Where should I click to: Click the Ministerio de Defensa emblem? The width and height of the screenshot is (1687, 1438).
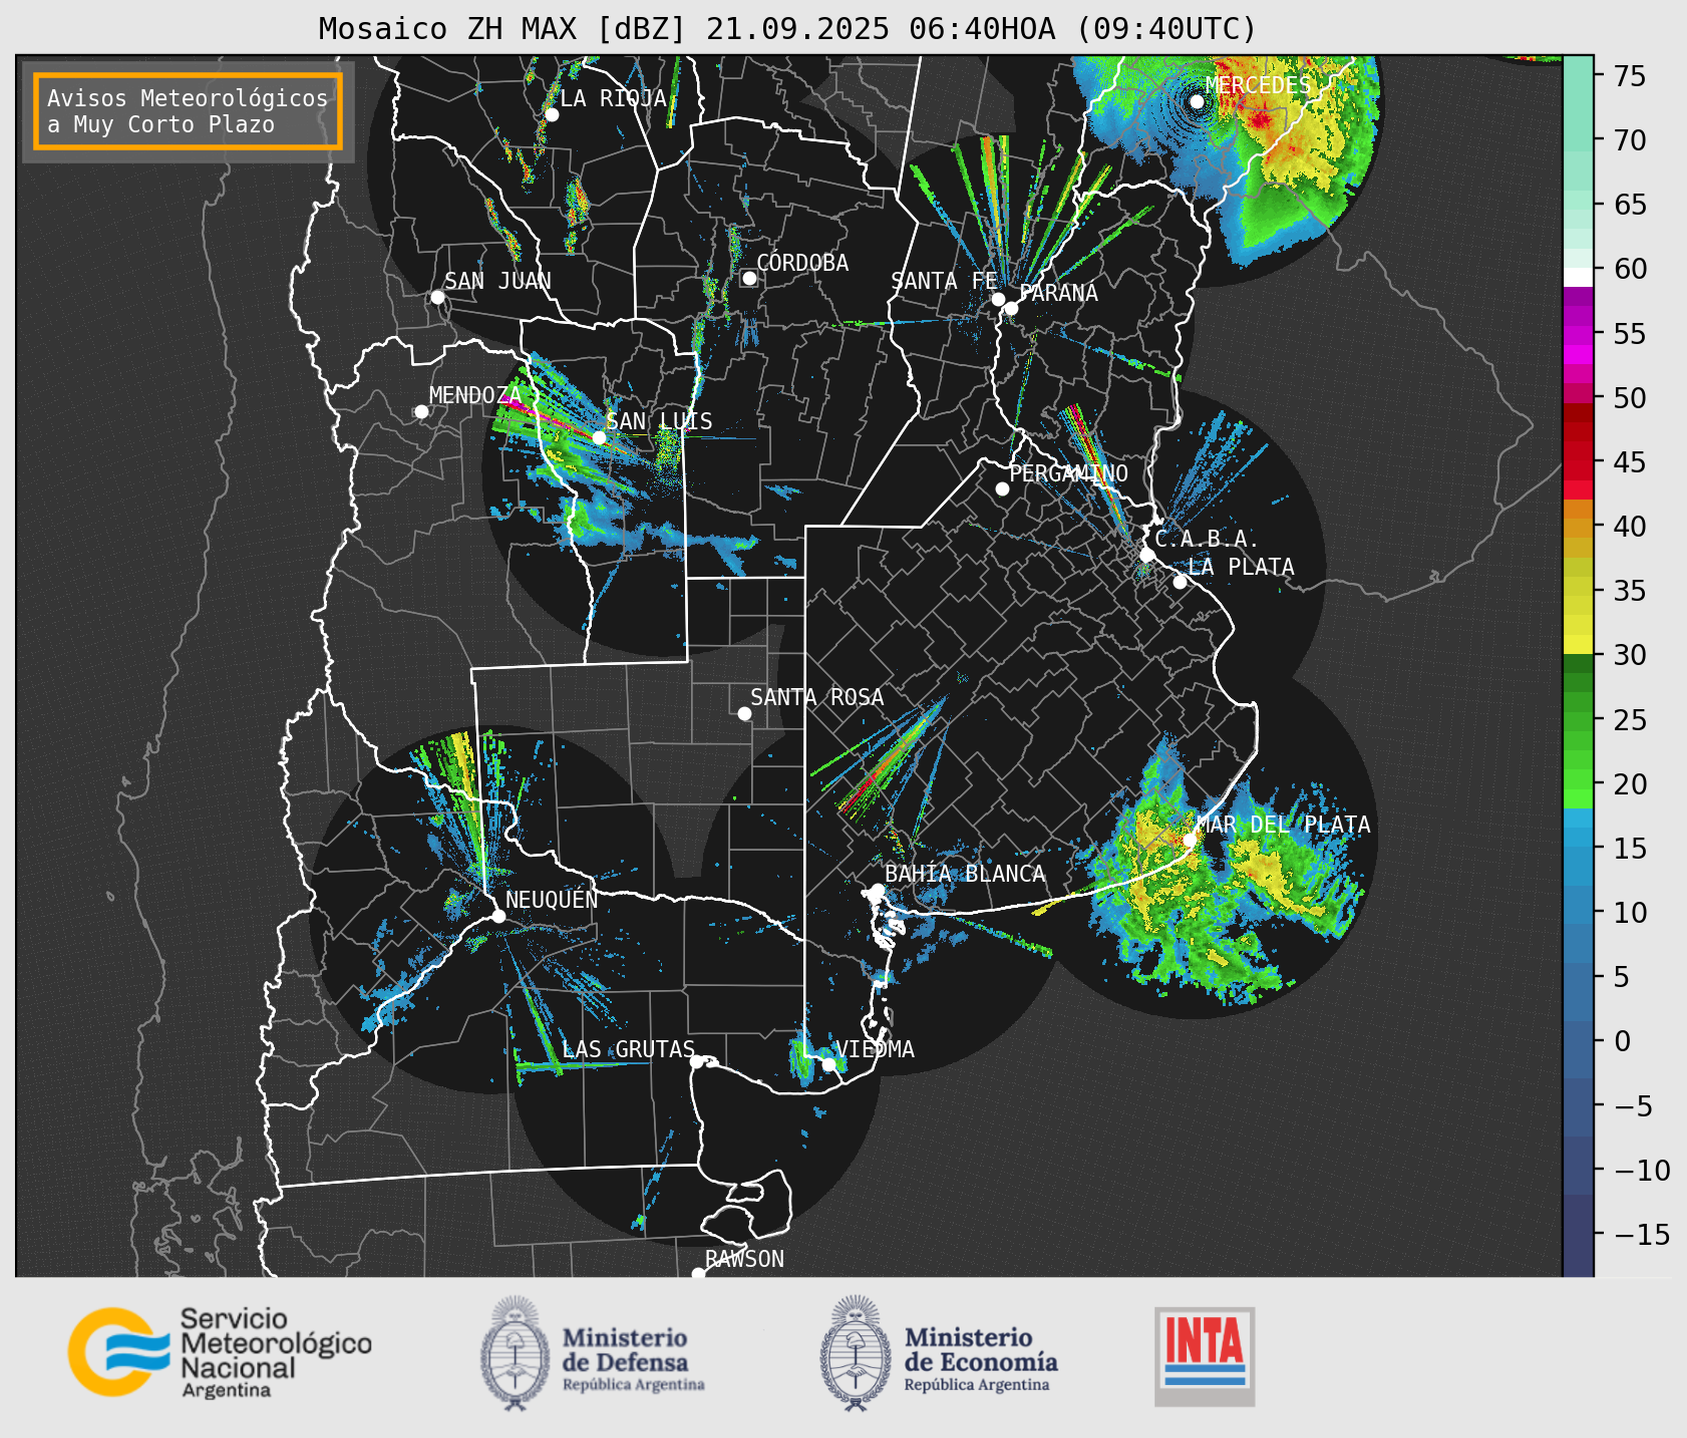tap(515, 1353)
